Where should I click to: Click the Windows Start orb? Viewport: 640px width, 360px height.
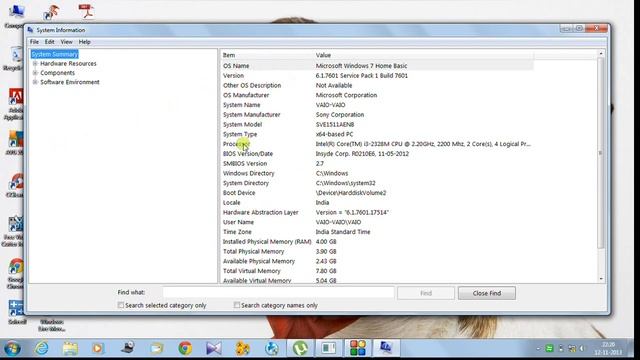click(12, 348)
